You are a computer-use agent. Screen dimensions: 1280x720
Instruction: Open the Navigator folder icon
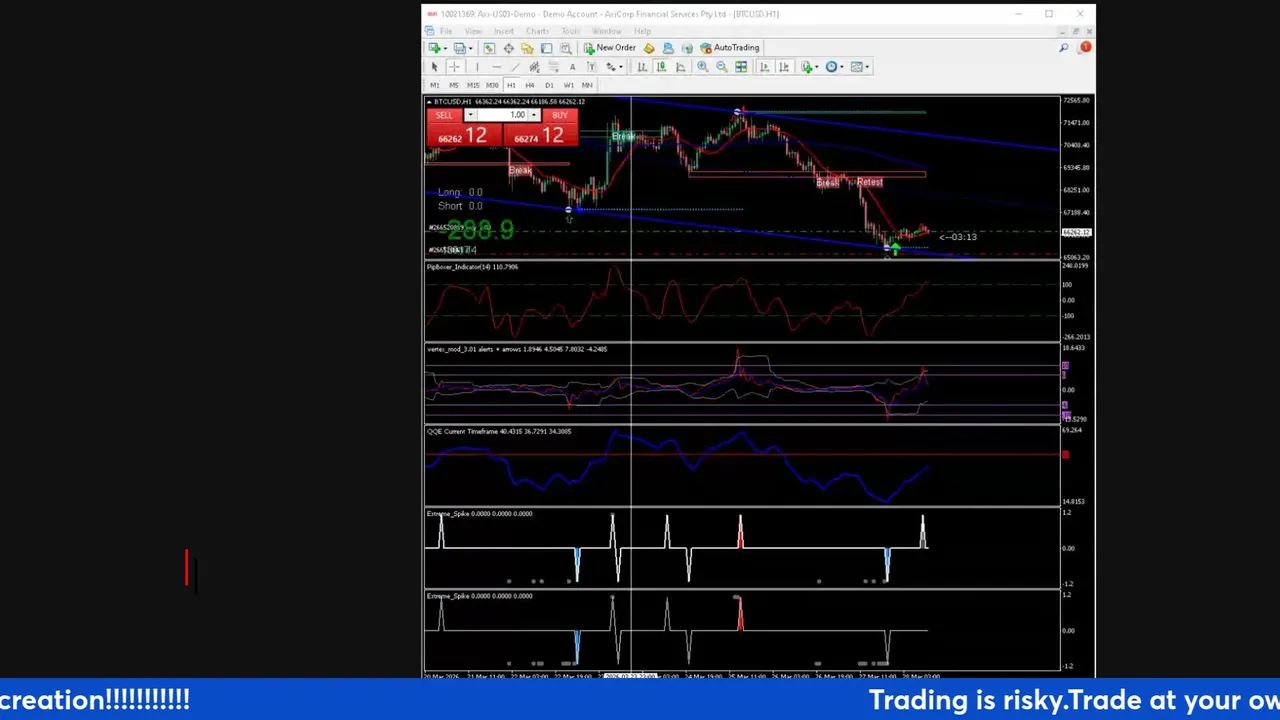(527, 48)
